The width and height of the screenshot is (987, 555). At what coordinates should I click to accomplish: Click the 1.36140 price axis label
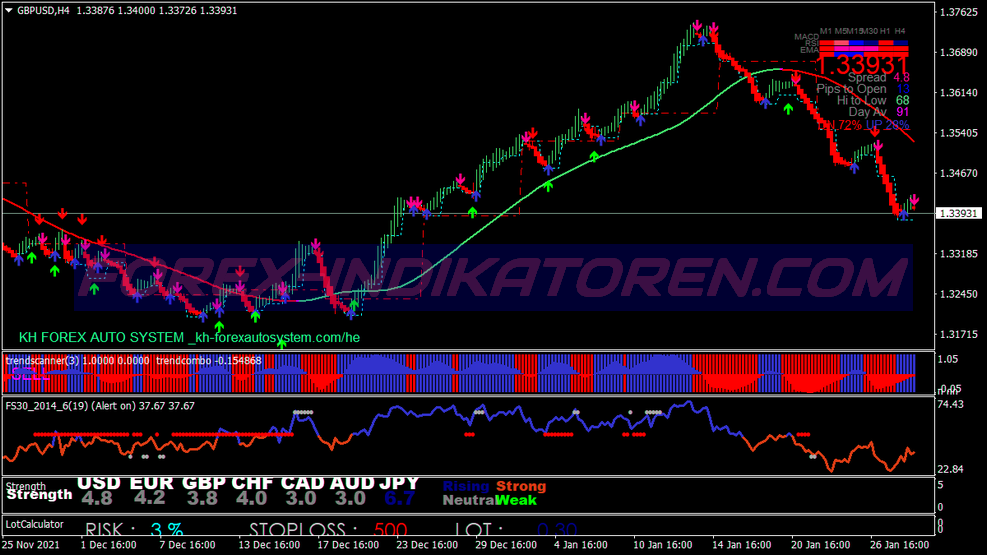pos(958,92)
